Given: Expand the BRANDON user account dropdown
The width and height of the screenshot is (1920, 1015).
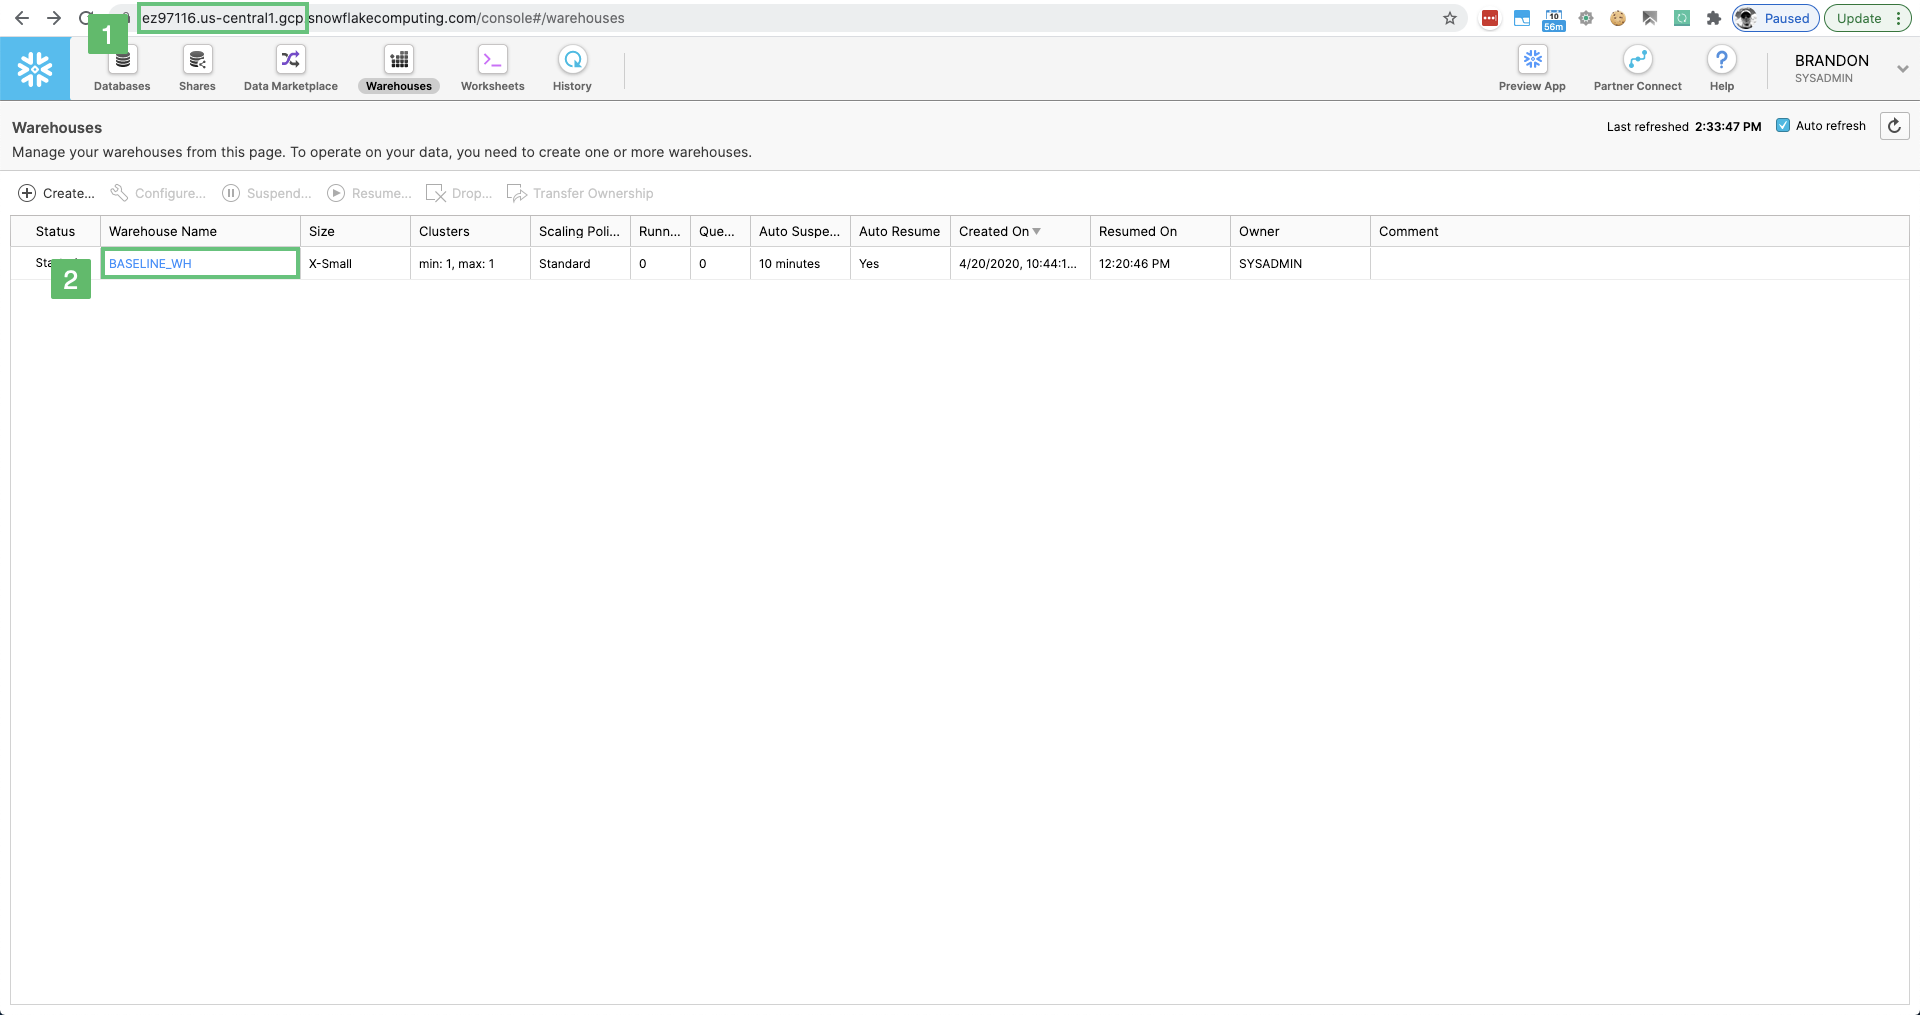Looking at the screenshot, I should [x=1902, y=69].
